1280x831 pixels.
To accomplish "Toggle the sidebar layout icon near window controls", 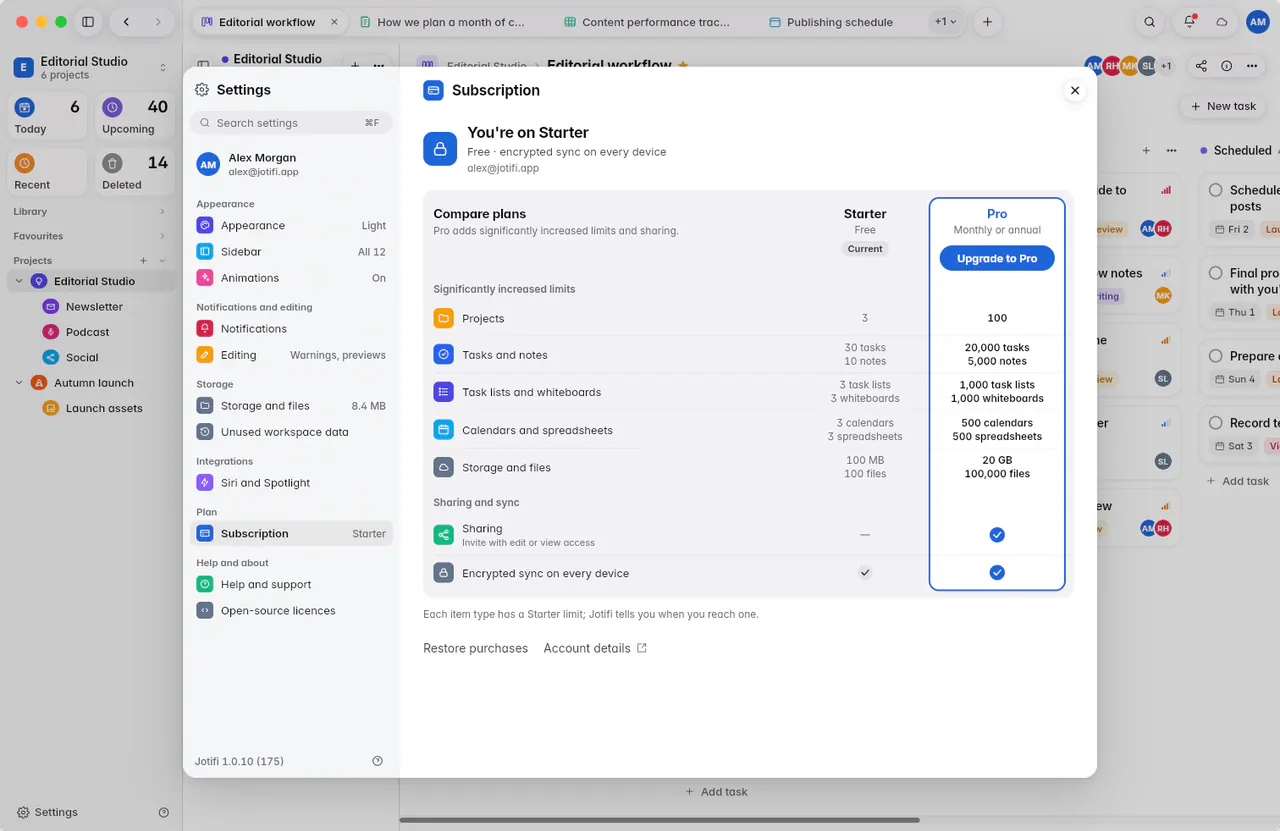I will (x=88, y=22).
